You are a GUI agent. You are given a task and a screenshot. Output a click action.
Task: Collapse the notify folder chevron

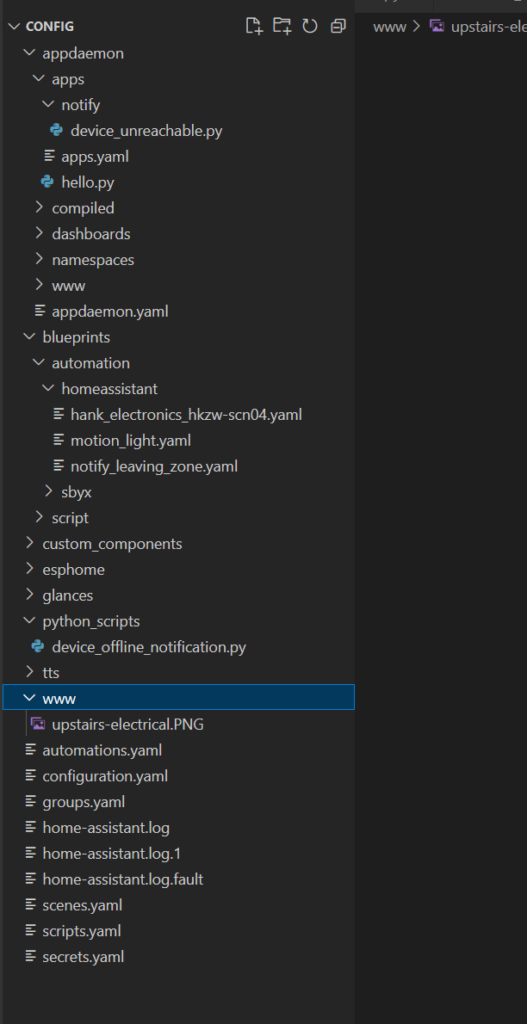pyautogui.click(x=48, y=104)
